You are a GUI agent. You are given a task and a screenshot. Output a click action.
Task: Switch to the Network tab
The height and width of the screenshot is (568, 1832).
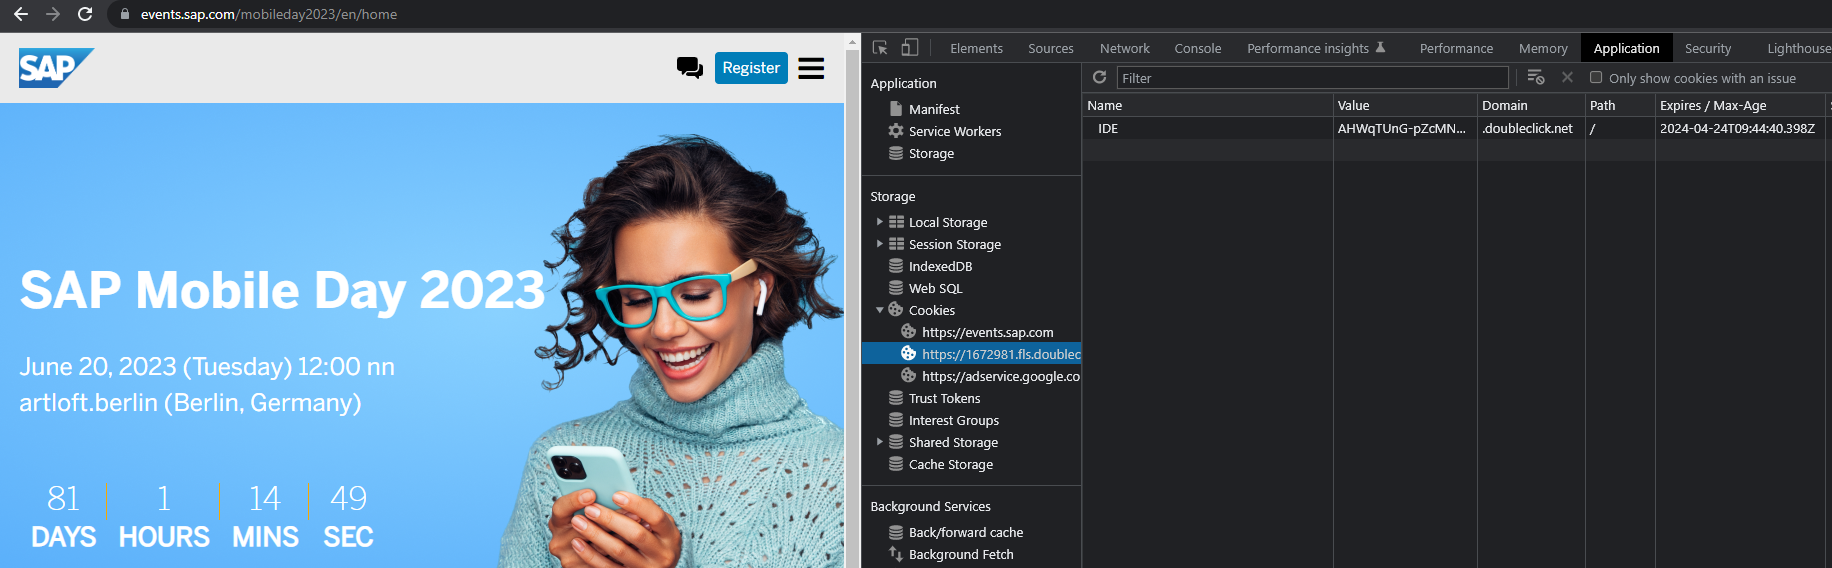[x=1125, y=48]
